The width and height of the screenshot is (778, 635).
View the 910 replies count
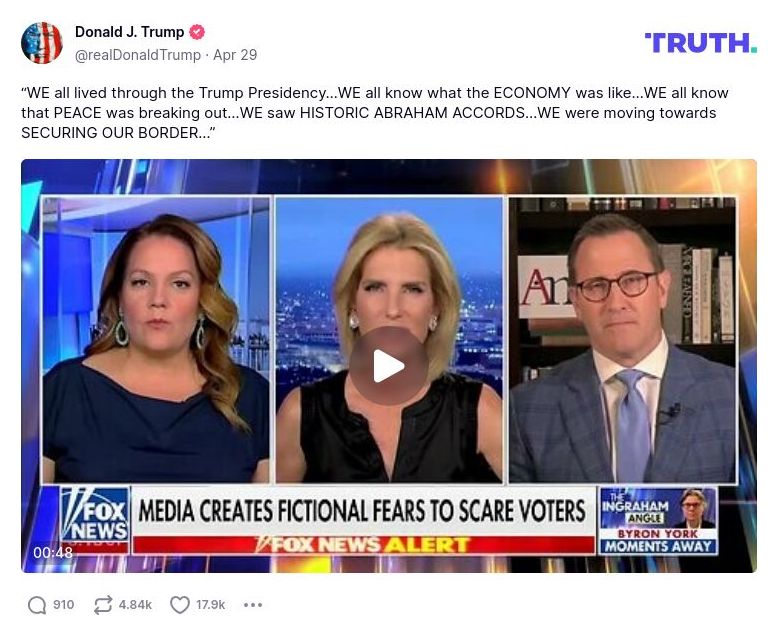[64, 605]
